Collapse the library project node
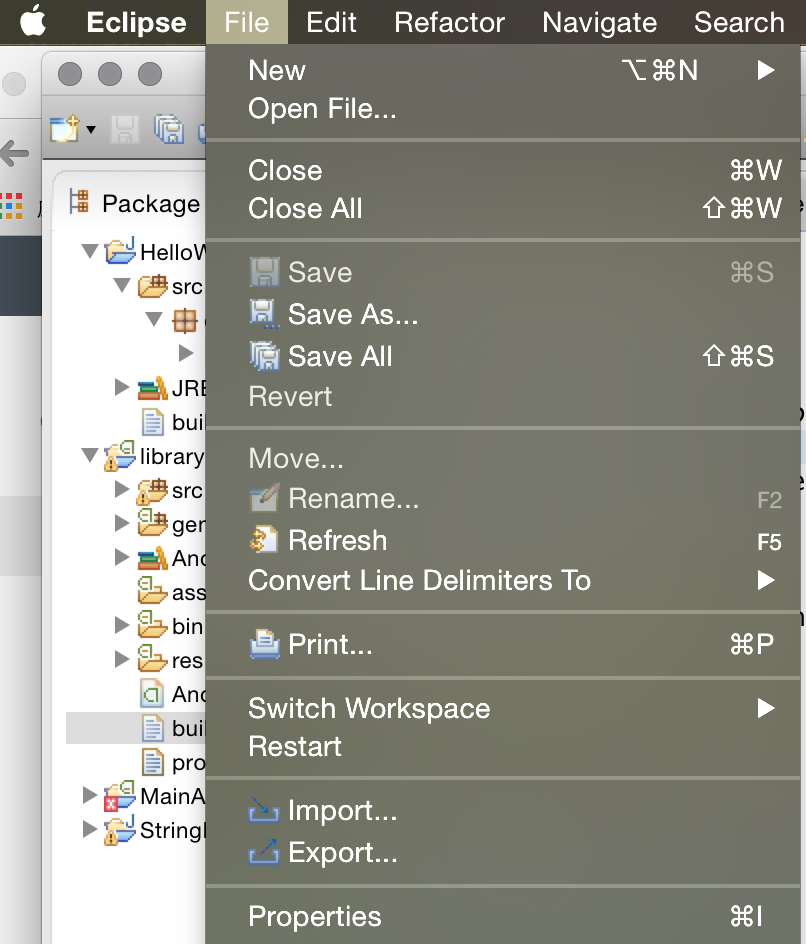This screenshot has height=944, width=806. coord(91,455)
